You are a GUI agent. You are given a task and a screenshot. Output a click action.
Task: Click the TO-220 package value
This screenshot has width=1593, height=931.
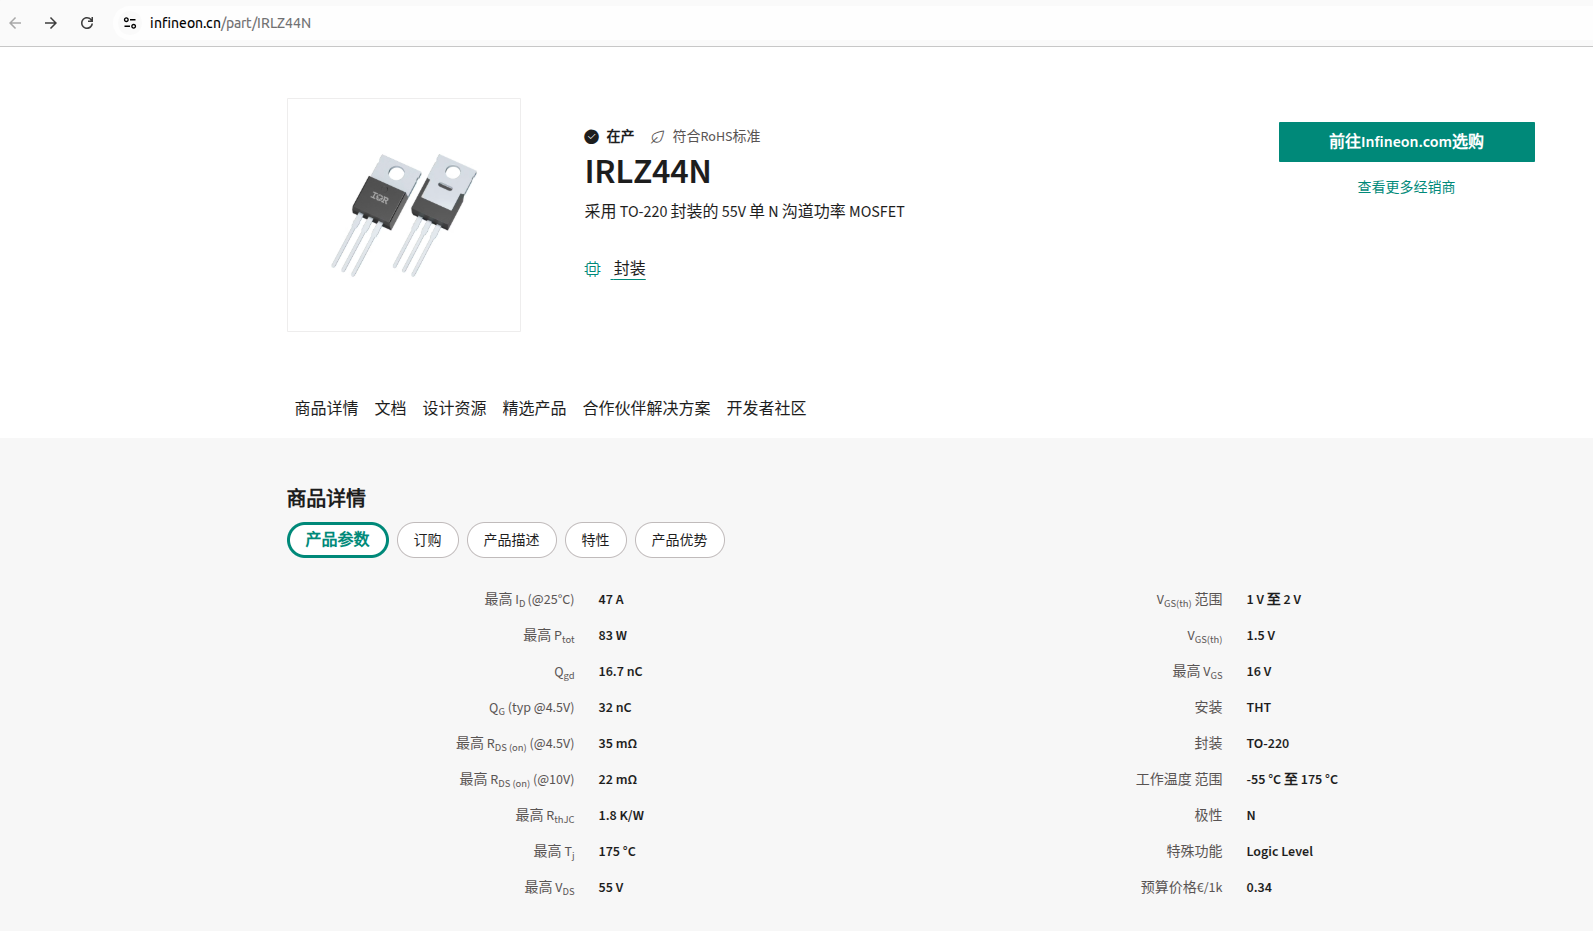coord(1268,744)
